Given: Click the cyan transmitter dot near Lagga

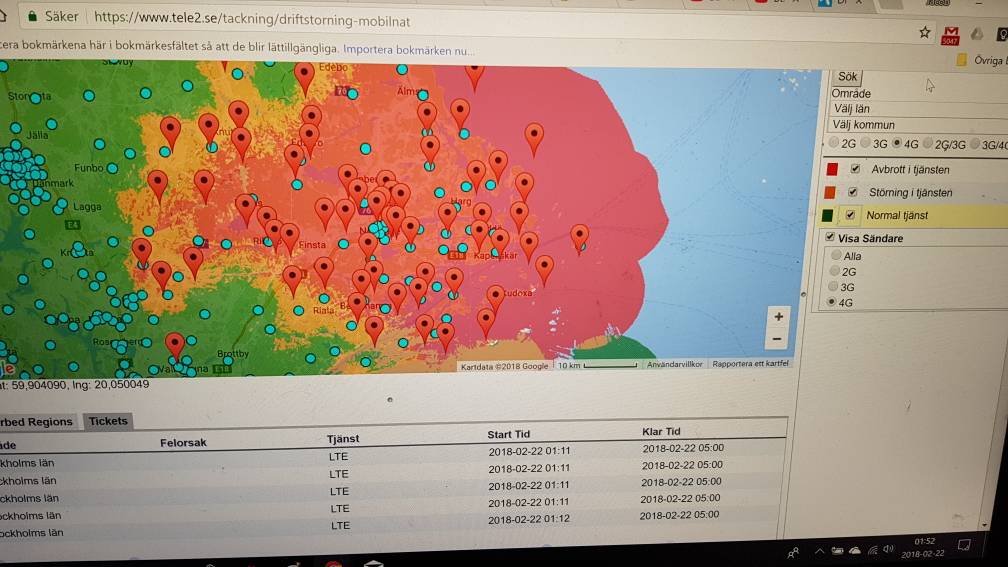Looking at the screenshot, I should (x=62, y=204).
